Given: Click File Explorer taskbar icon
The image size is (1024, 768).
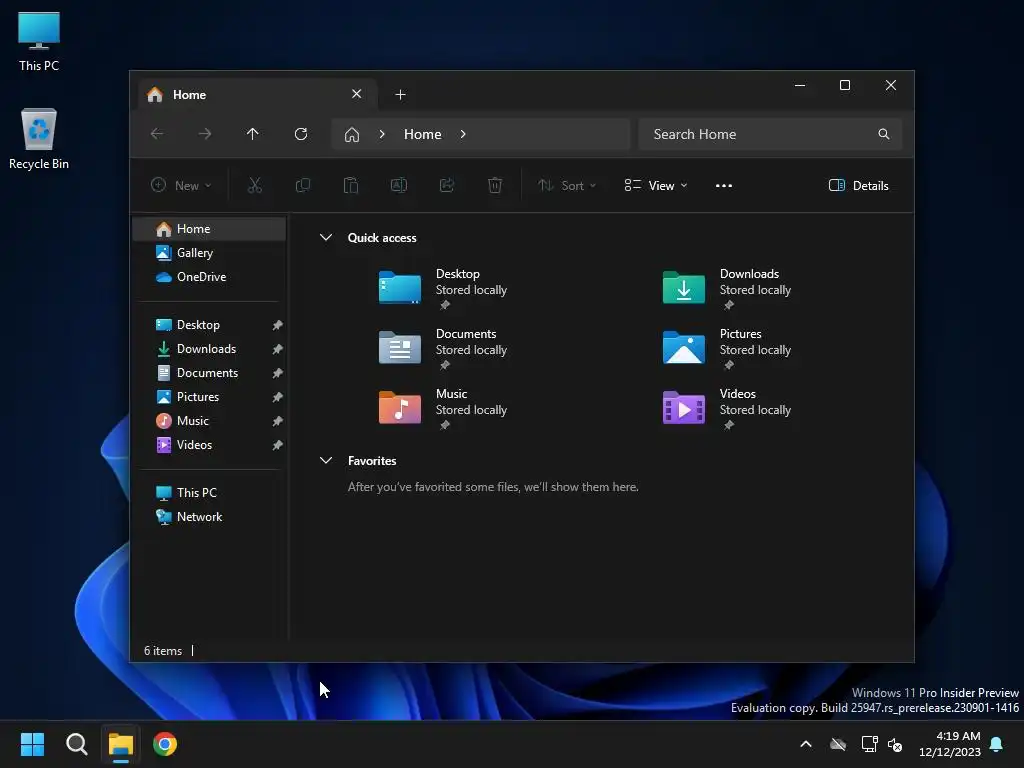Looking at the screenshot, I should coord(121,744).
